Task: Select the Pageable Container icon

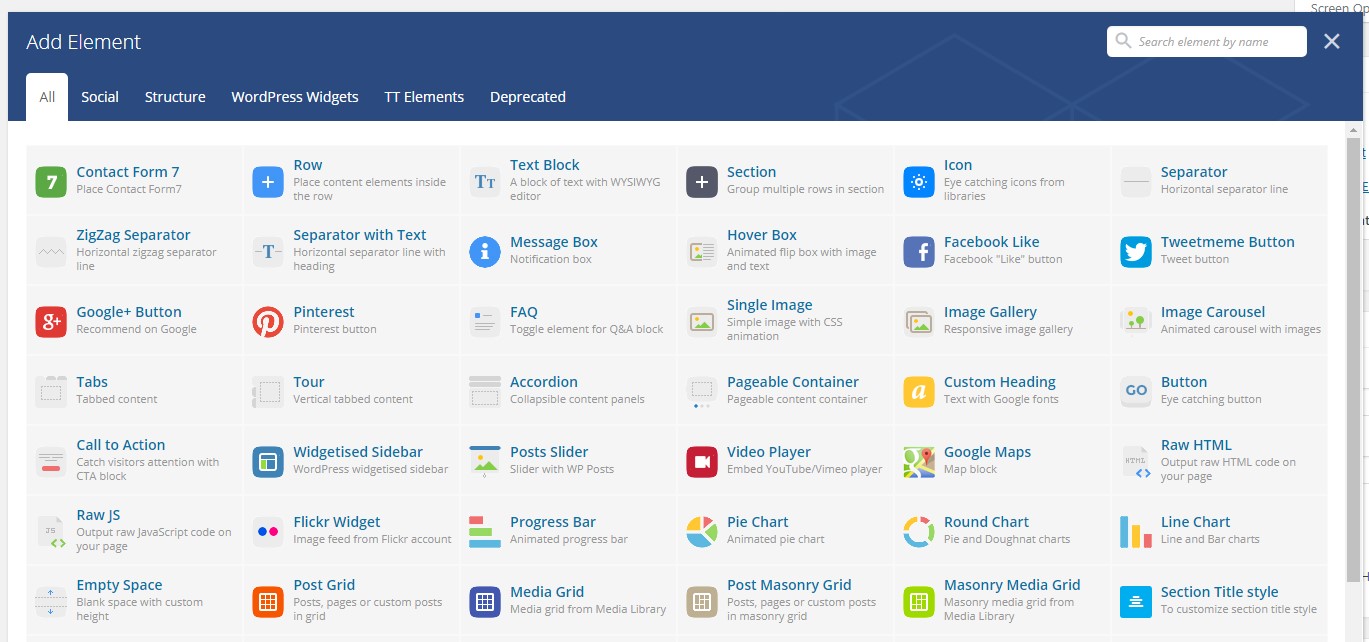Action: (x=702, y=392)
